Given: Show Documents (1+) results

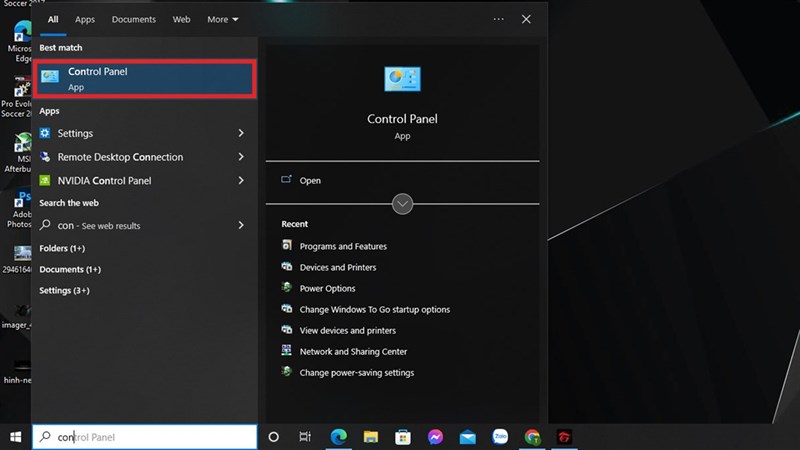Looking at the screenshot, I should coord(70,269).
